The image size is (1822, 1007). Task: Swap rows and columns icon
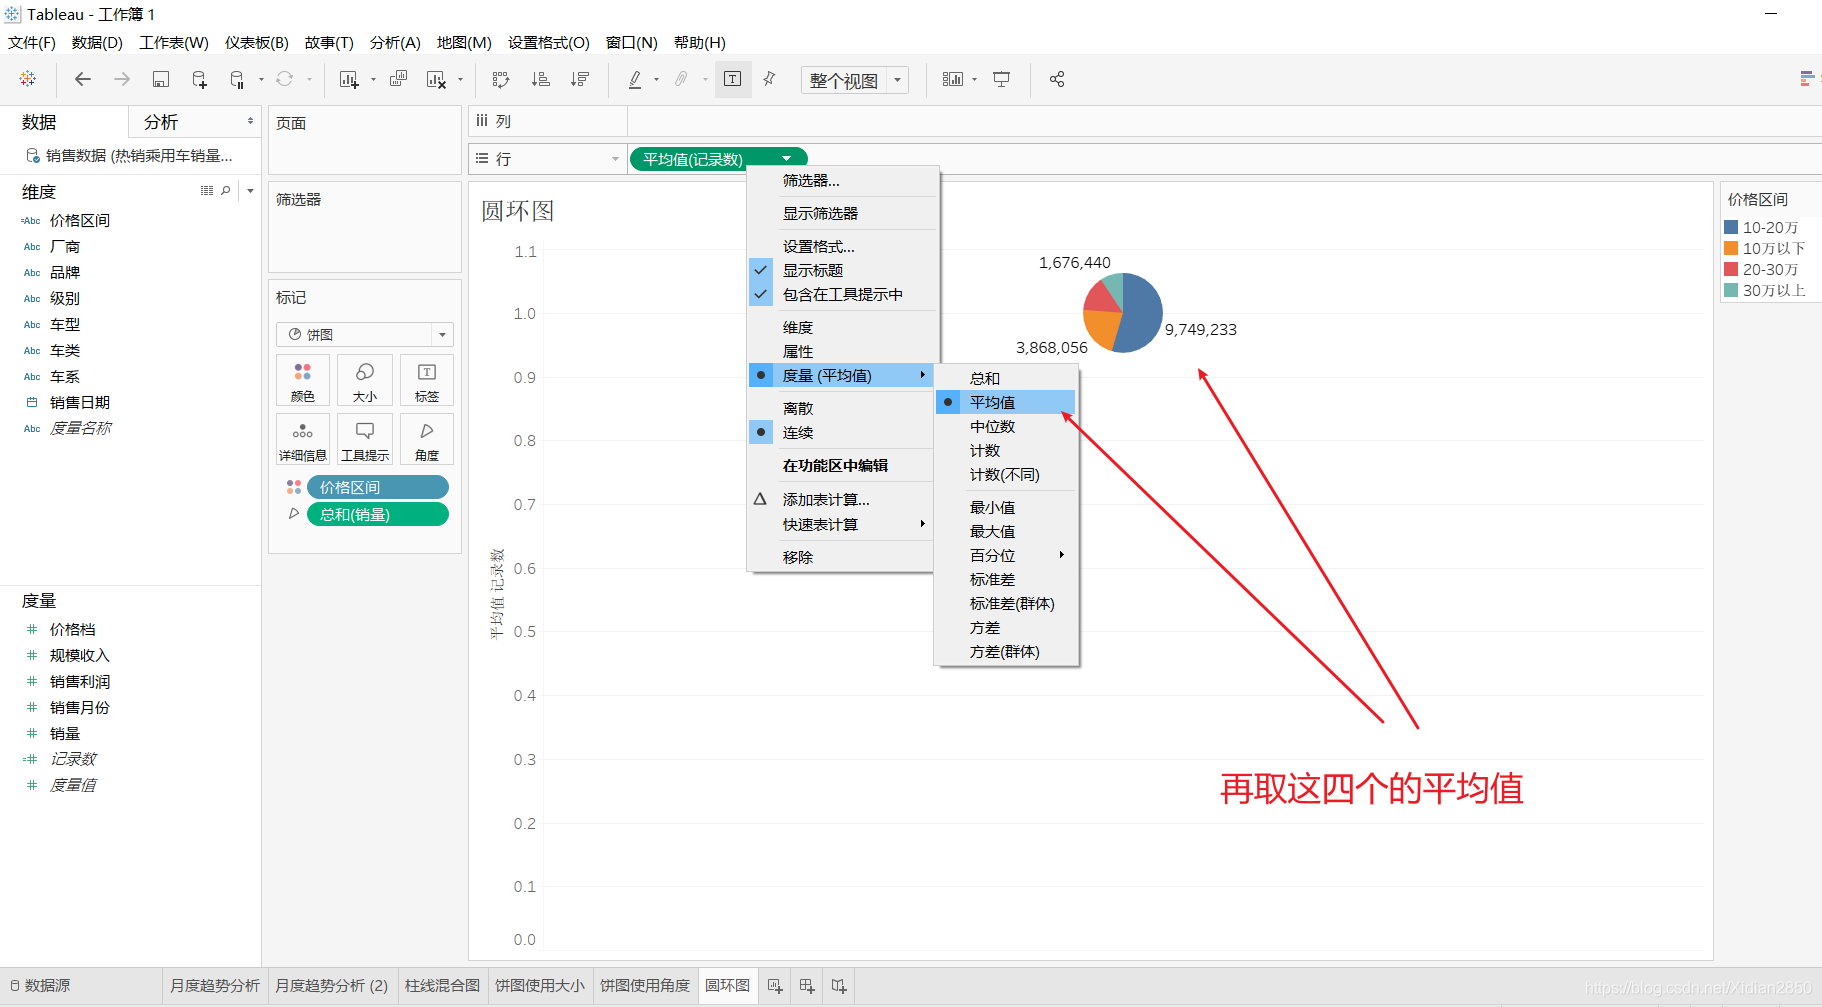[x=501, y=79]
